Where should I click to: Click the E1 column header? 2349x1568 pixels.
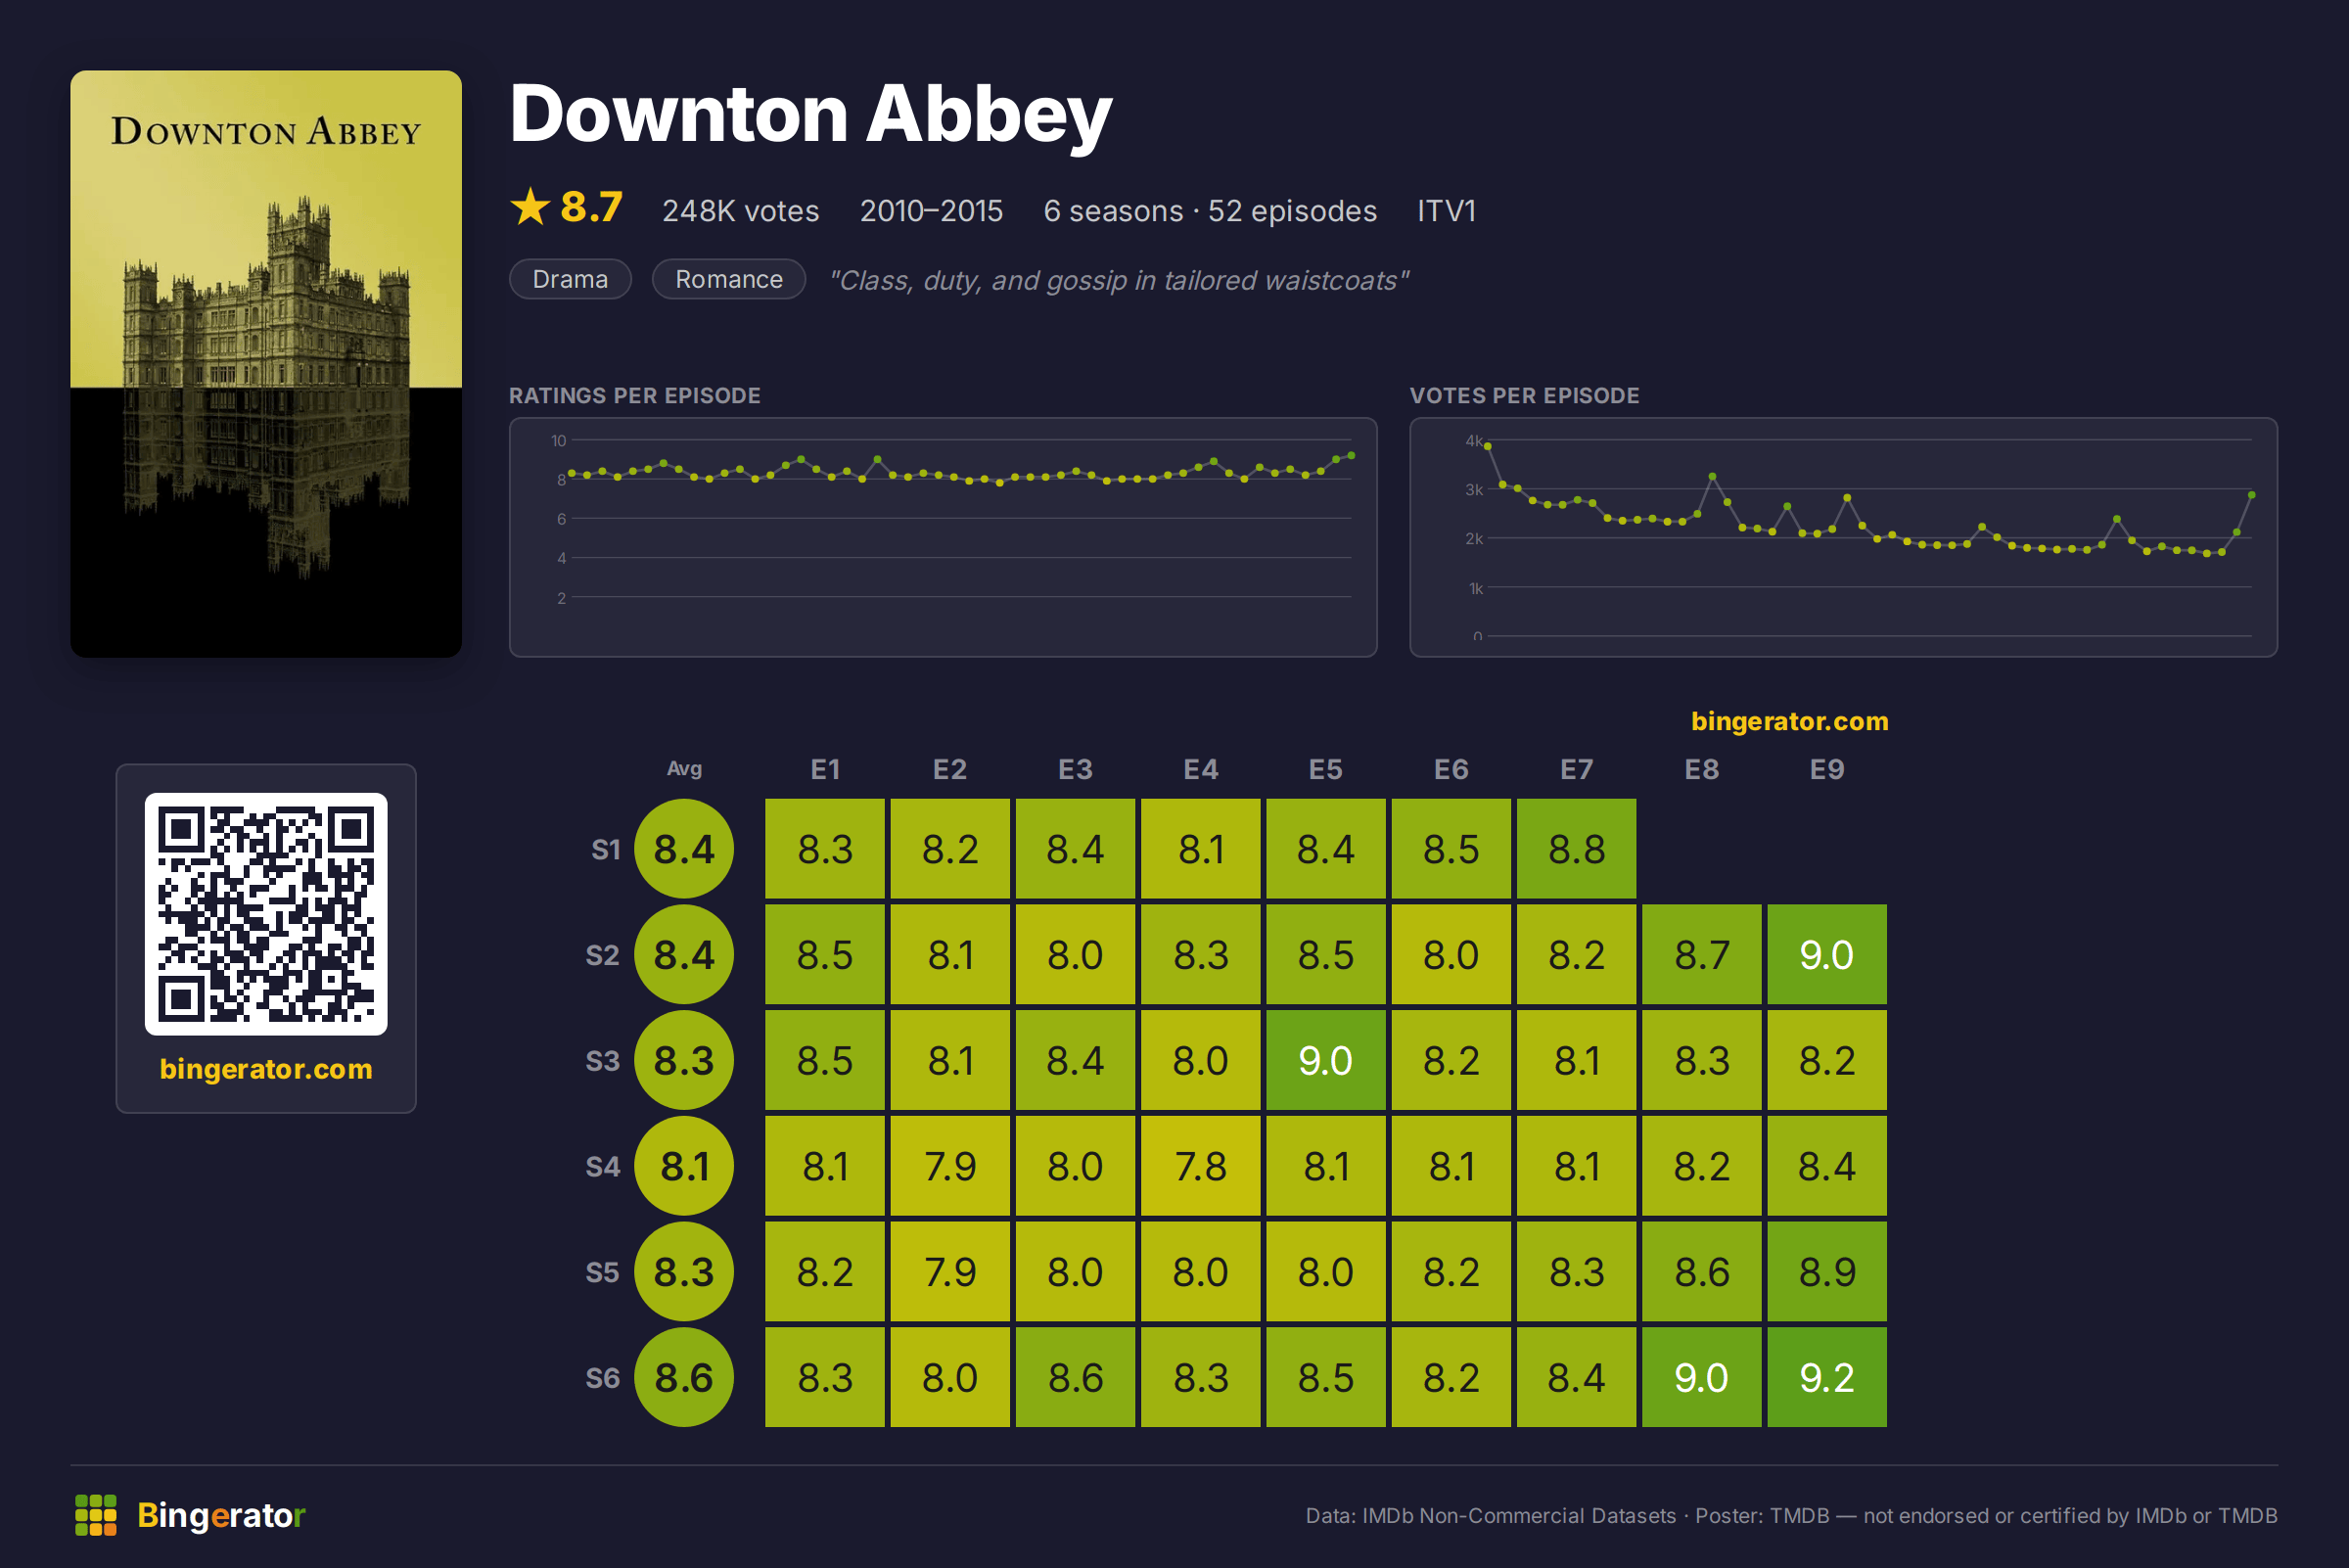[825, 769]
